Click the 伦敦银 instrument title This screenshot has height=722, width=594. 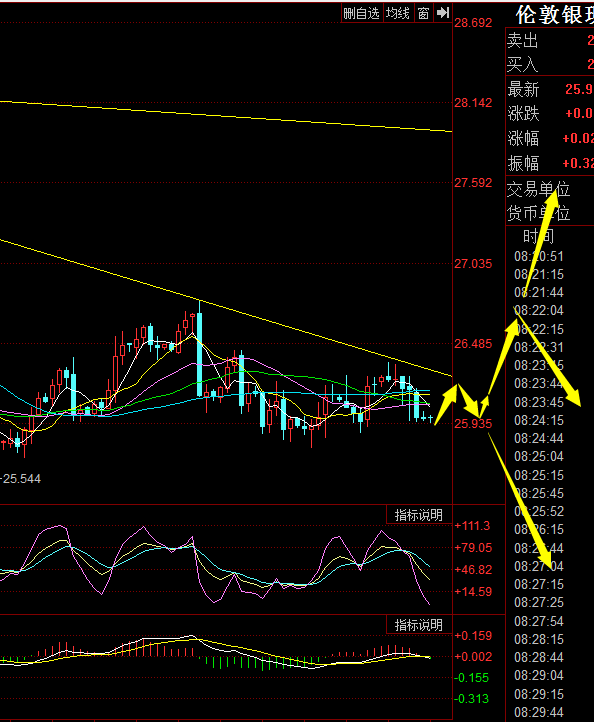coord(554,15)
